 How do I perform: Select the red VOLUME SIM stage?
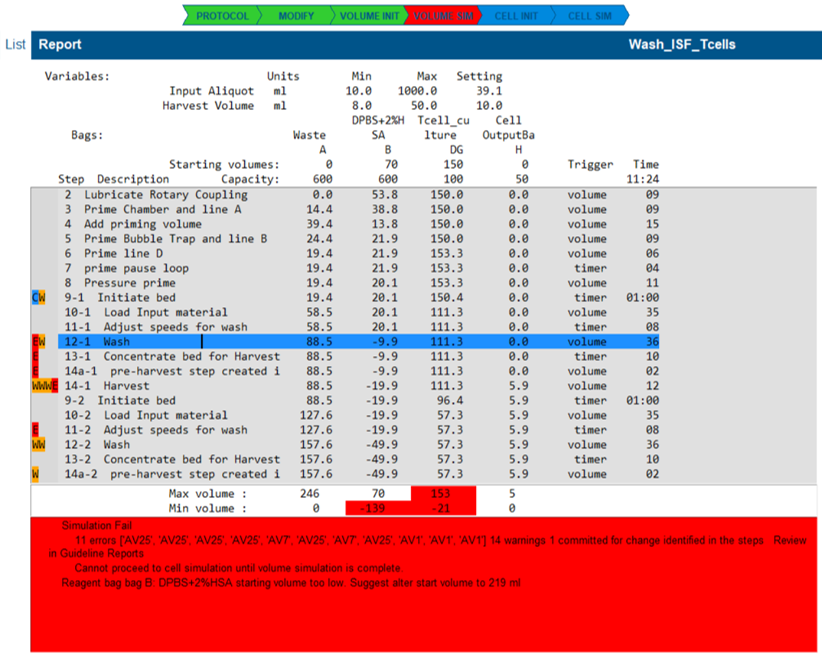(442, 16)
